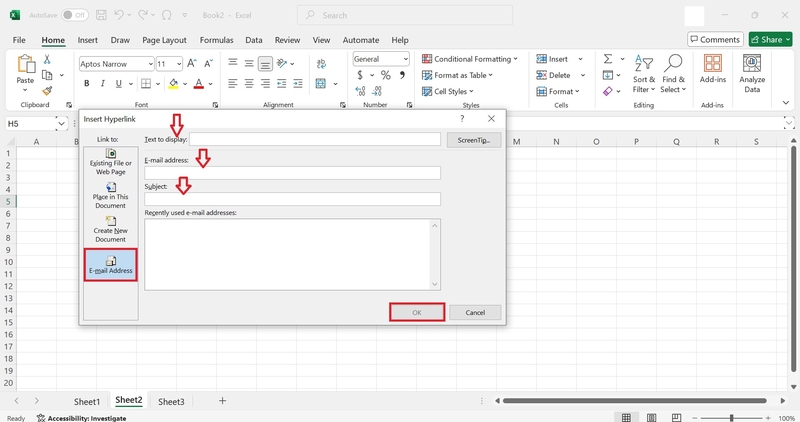Toggle Wrap Text icon
Screen dimensions: 800x422
[x=321, y=64]
